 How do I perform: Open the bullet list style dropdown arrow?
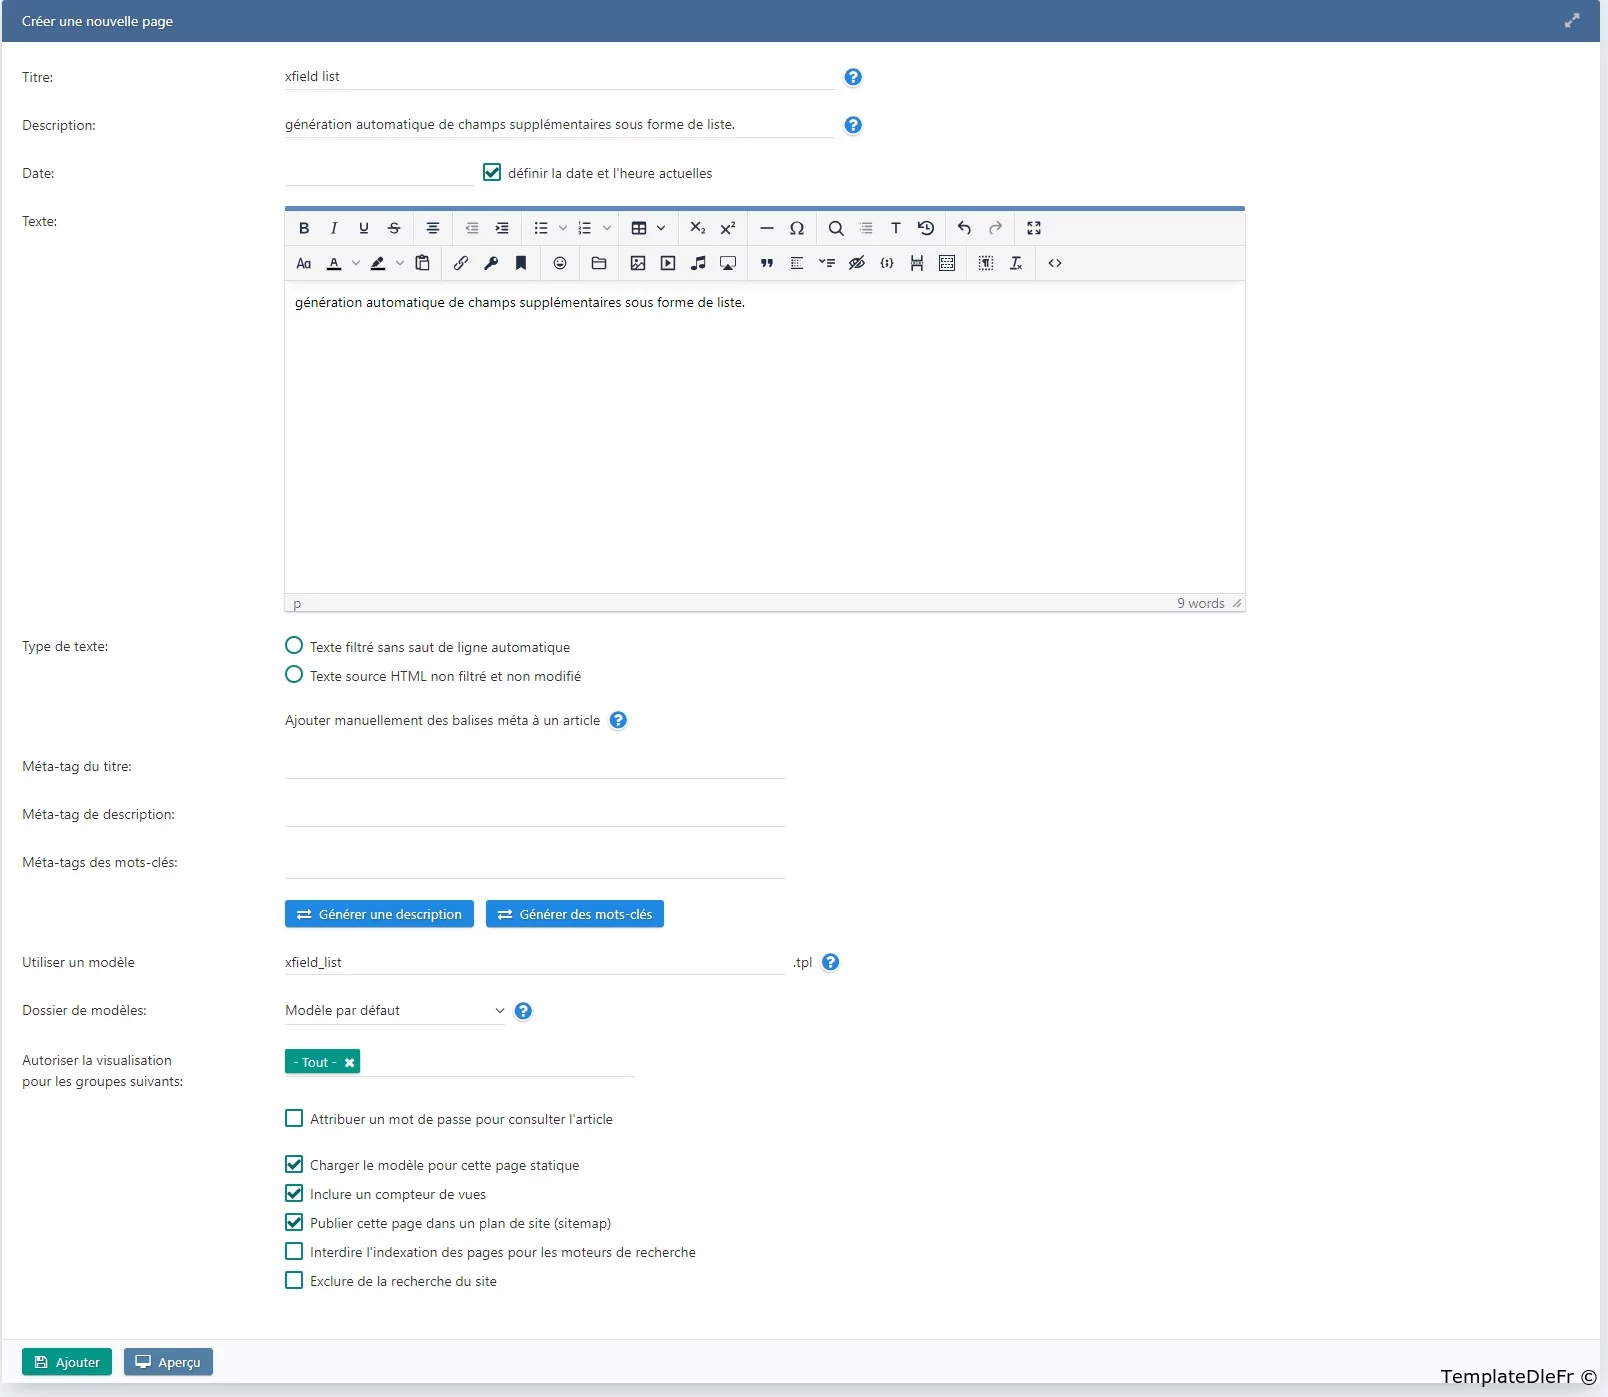[563, 228]
